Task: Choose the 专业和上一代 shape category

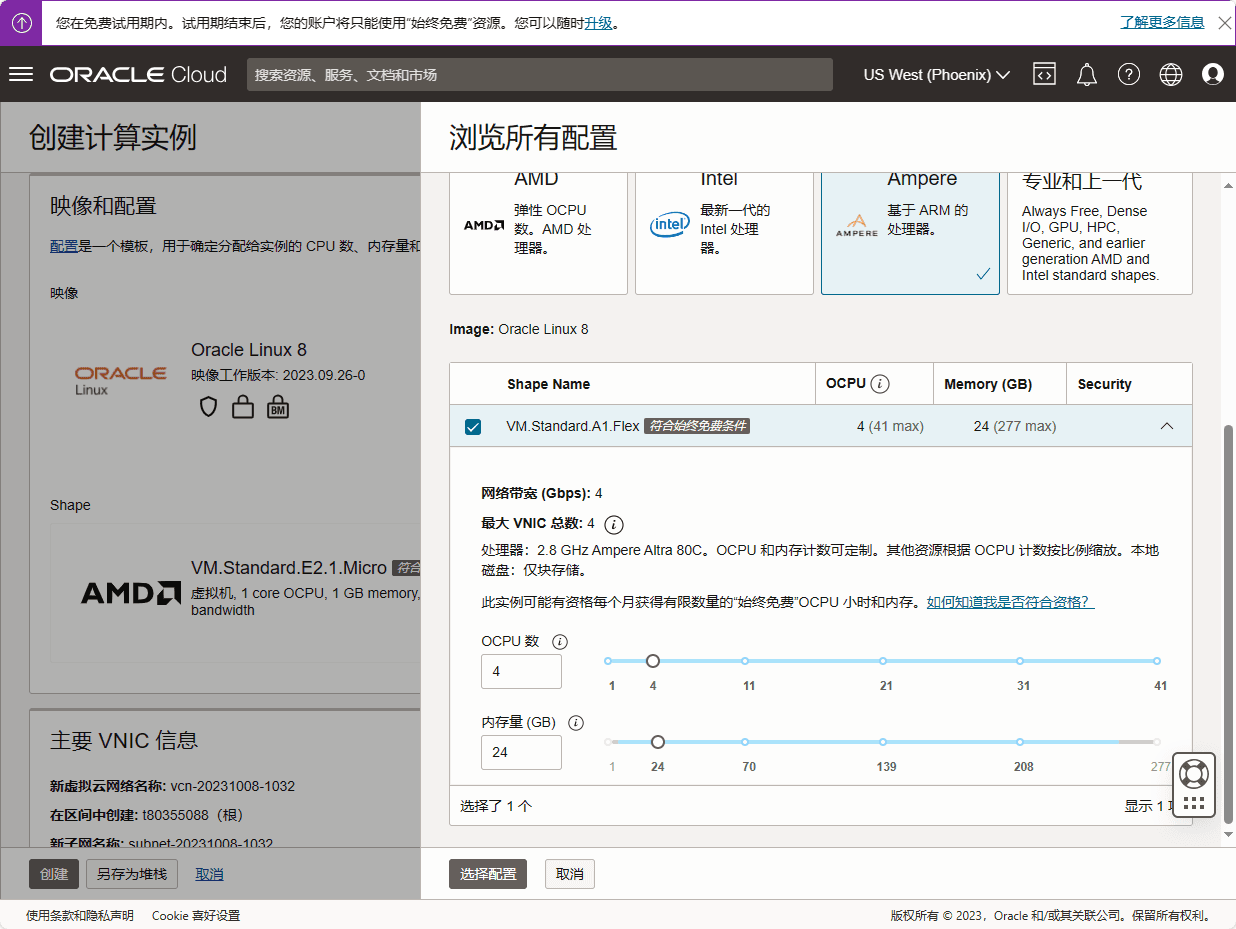Action: 1099,230
